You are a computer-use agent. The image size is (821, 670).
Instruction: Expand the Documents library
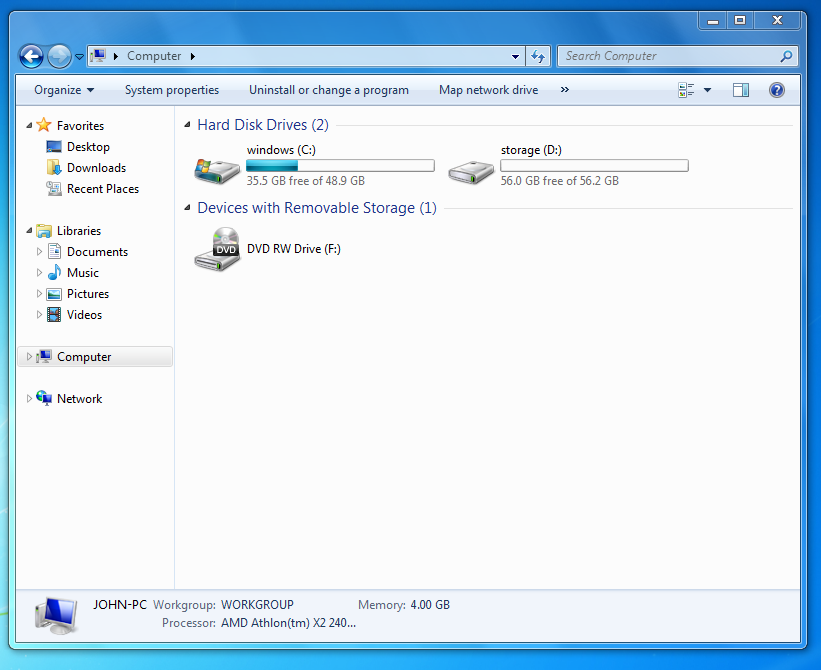39,252
